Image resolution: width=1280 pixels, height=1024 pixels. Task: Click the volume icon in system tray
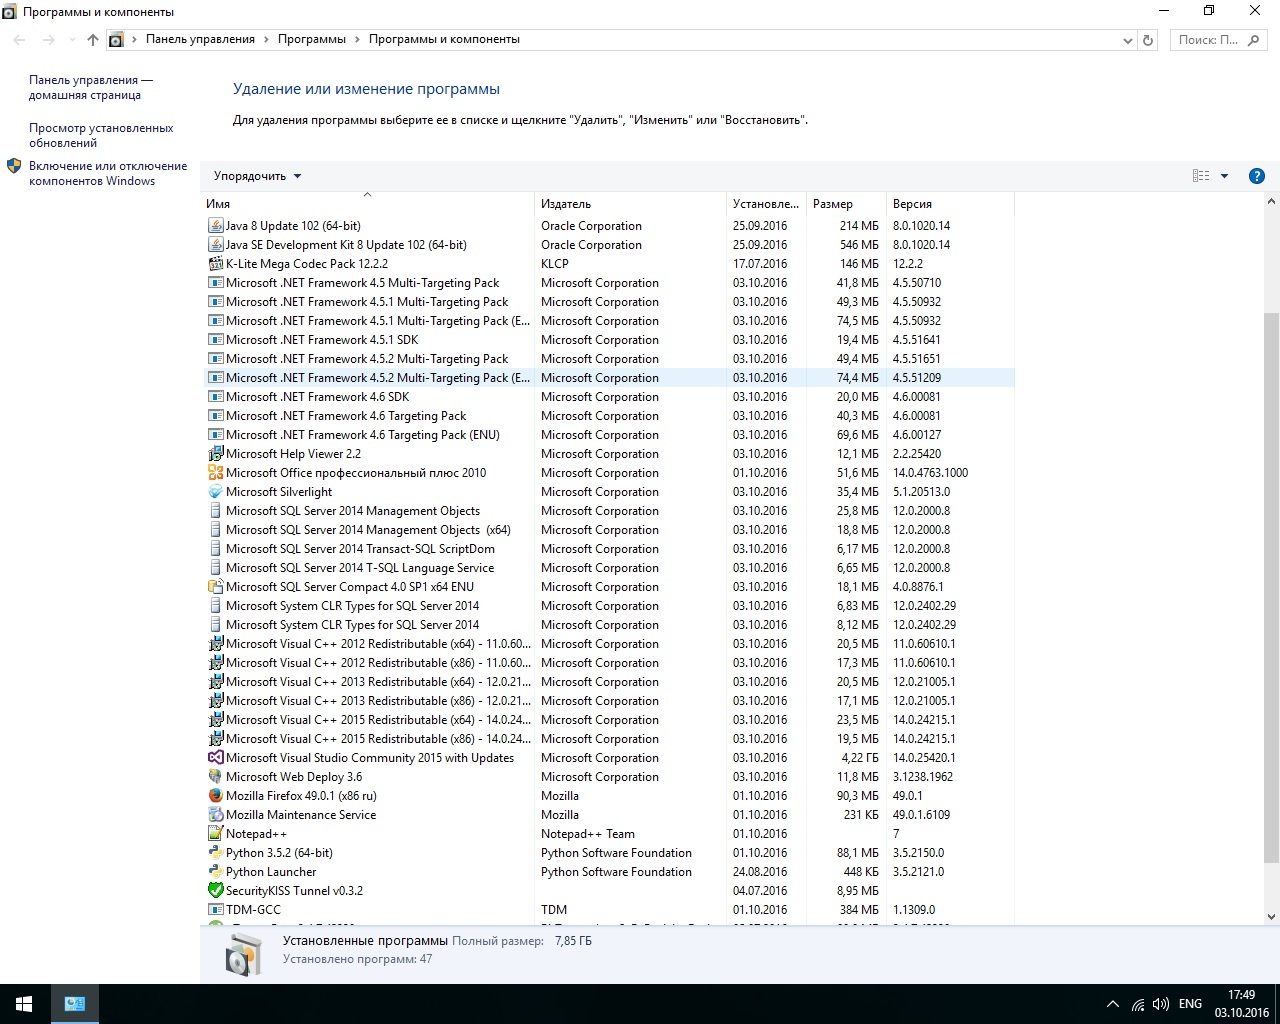click(1161, 1004)
